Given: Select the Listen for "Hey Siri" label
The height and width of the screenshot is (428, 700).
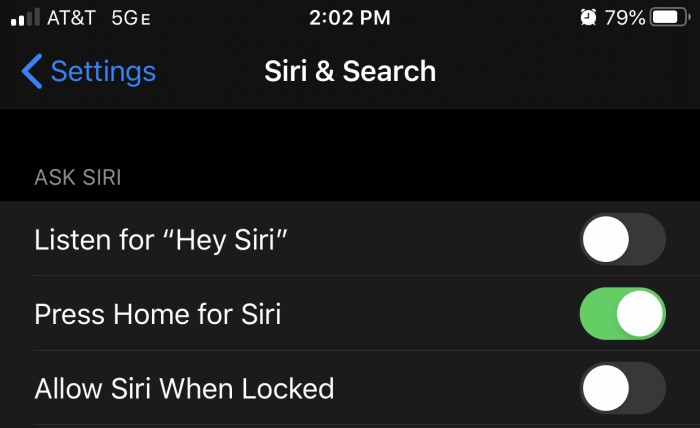Looking at the screenshot, I should pos(161,240).
